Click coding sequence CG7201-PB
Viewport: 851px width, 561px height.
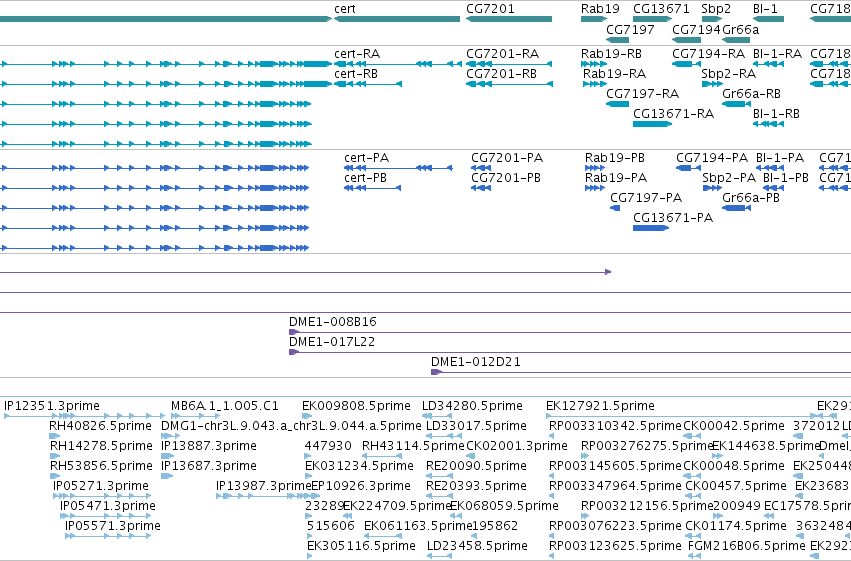point(481,188)
